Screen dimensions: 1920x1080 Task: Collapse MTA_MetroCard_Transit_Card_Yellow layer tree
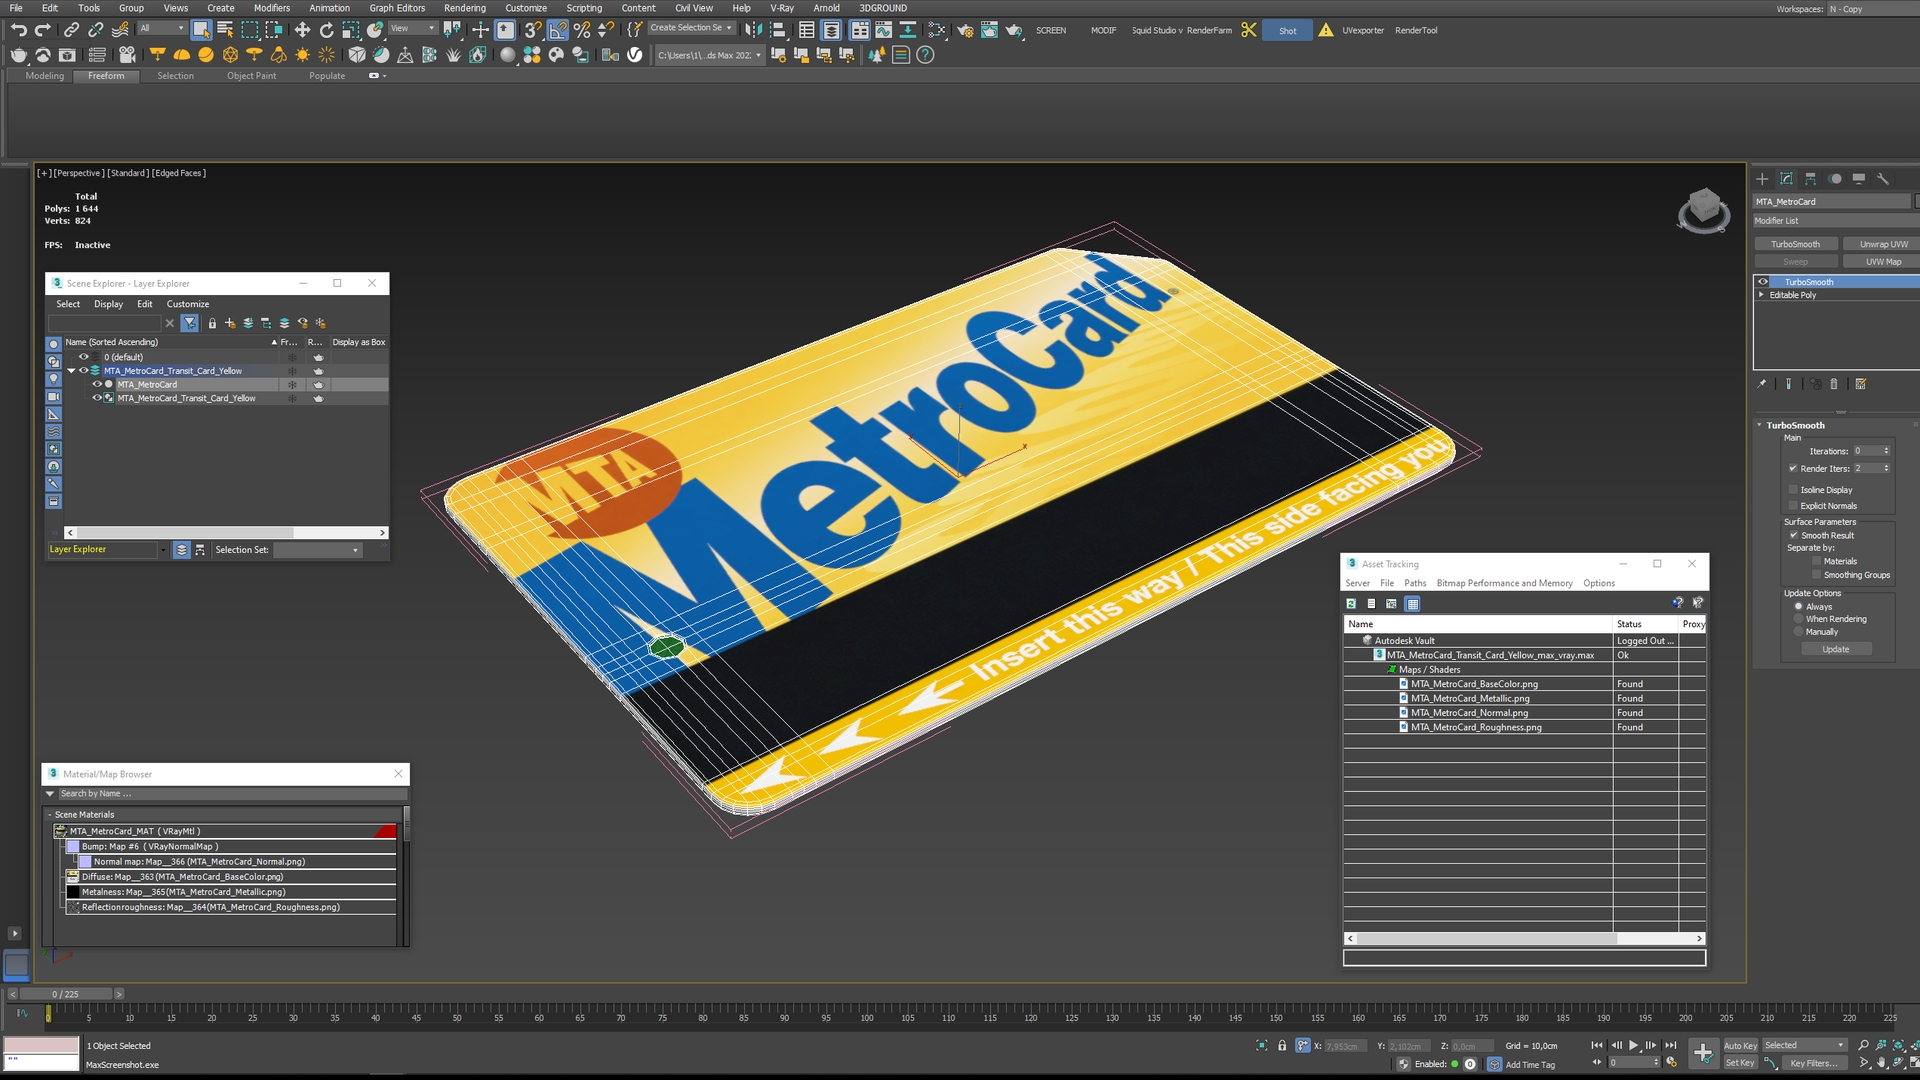point(71,371)
